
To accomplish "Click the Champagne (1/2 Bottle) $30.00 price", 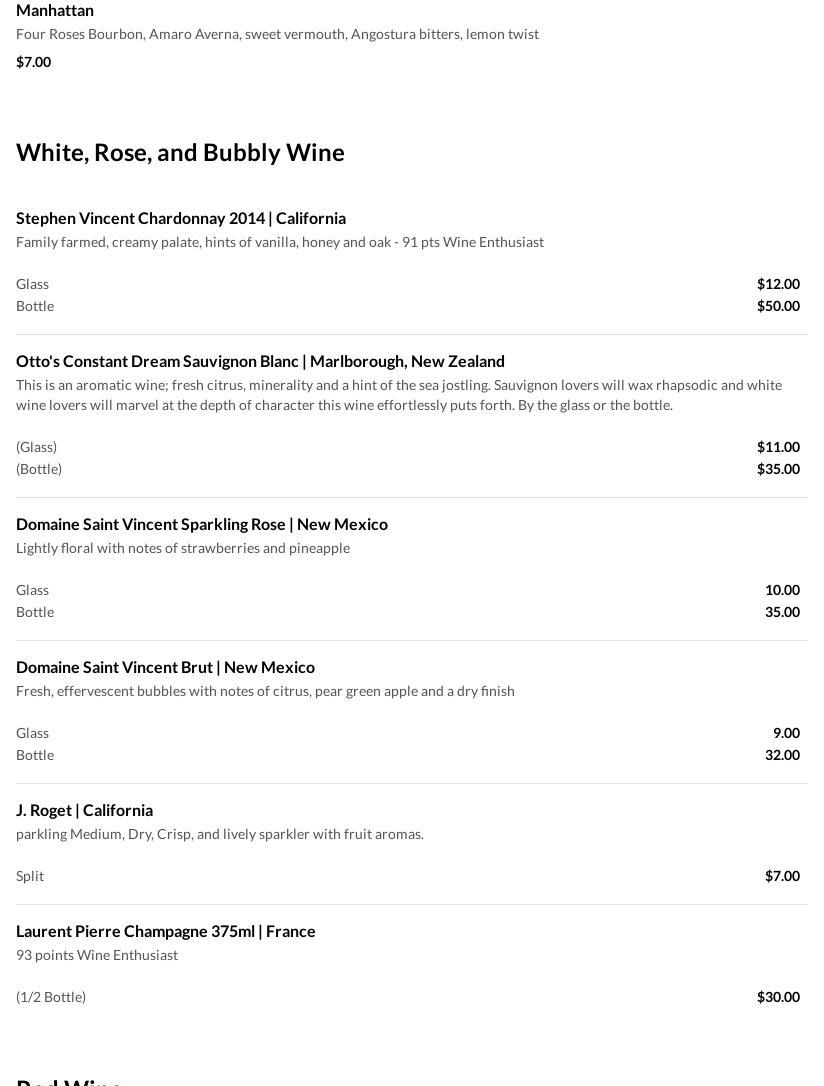I will [778, 997].
